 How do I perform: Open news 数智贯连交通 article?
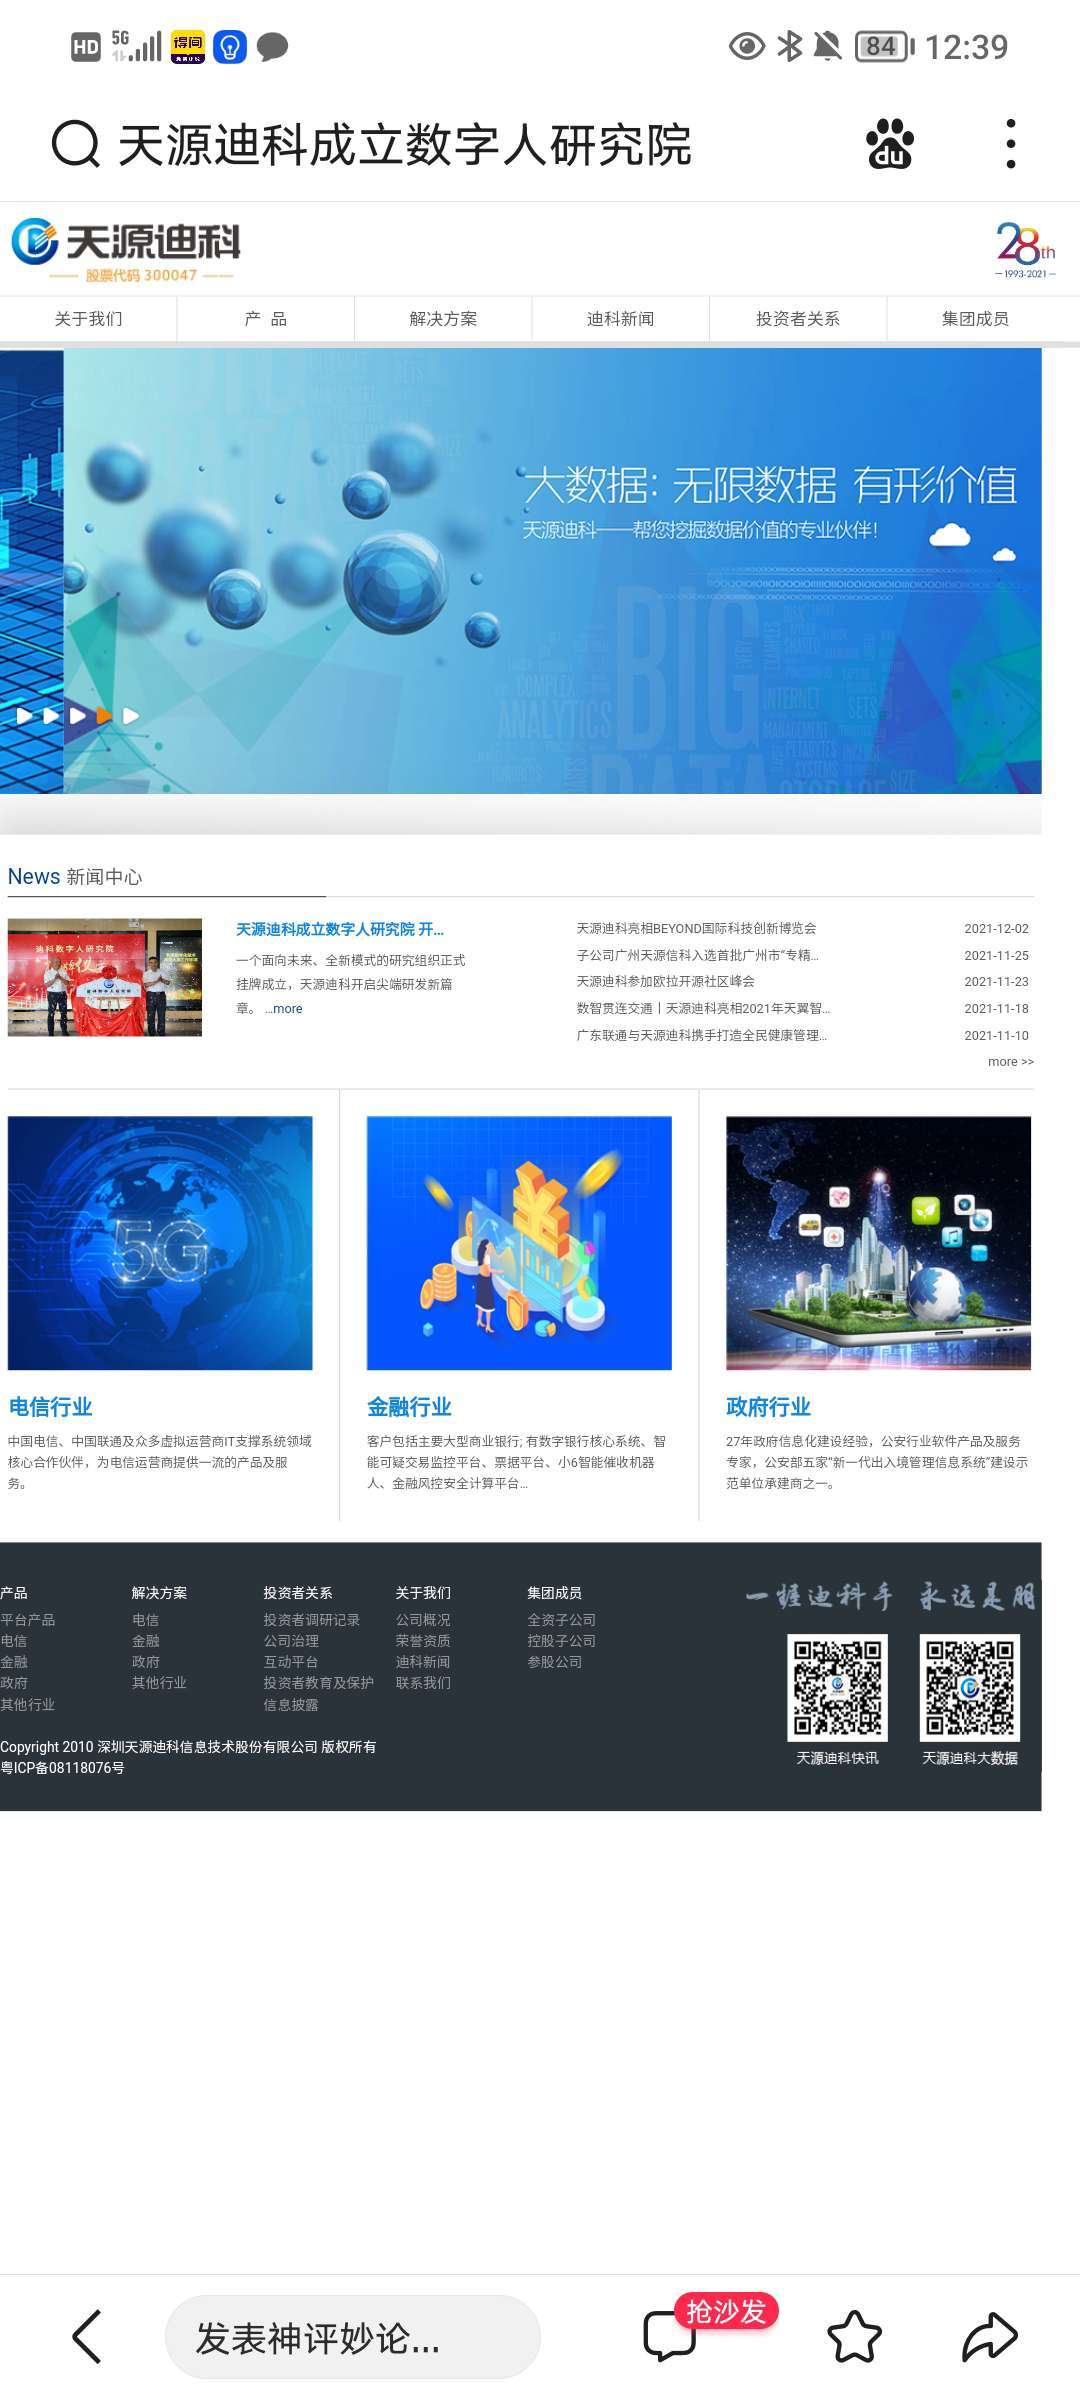(x=703, y=1008)
